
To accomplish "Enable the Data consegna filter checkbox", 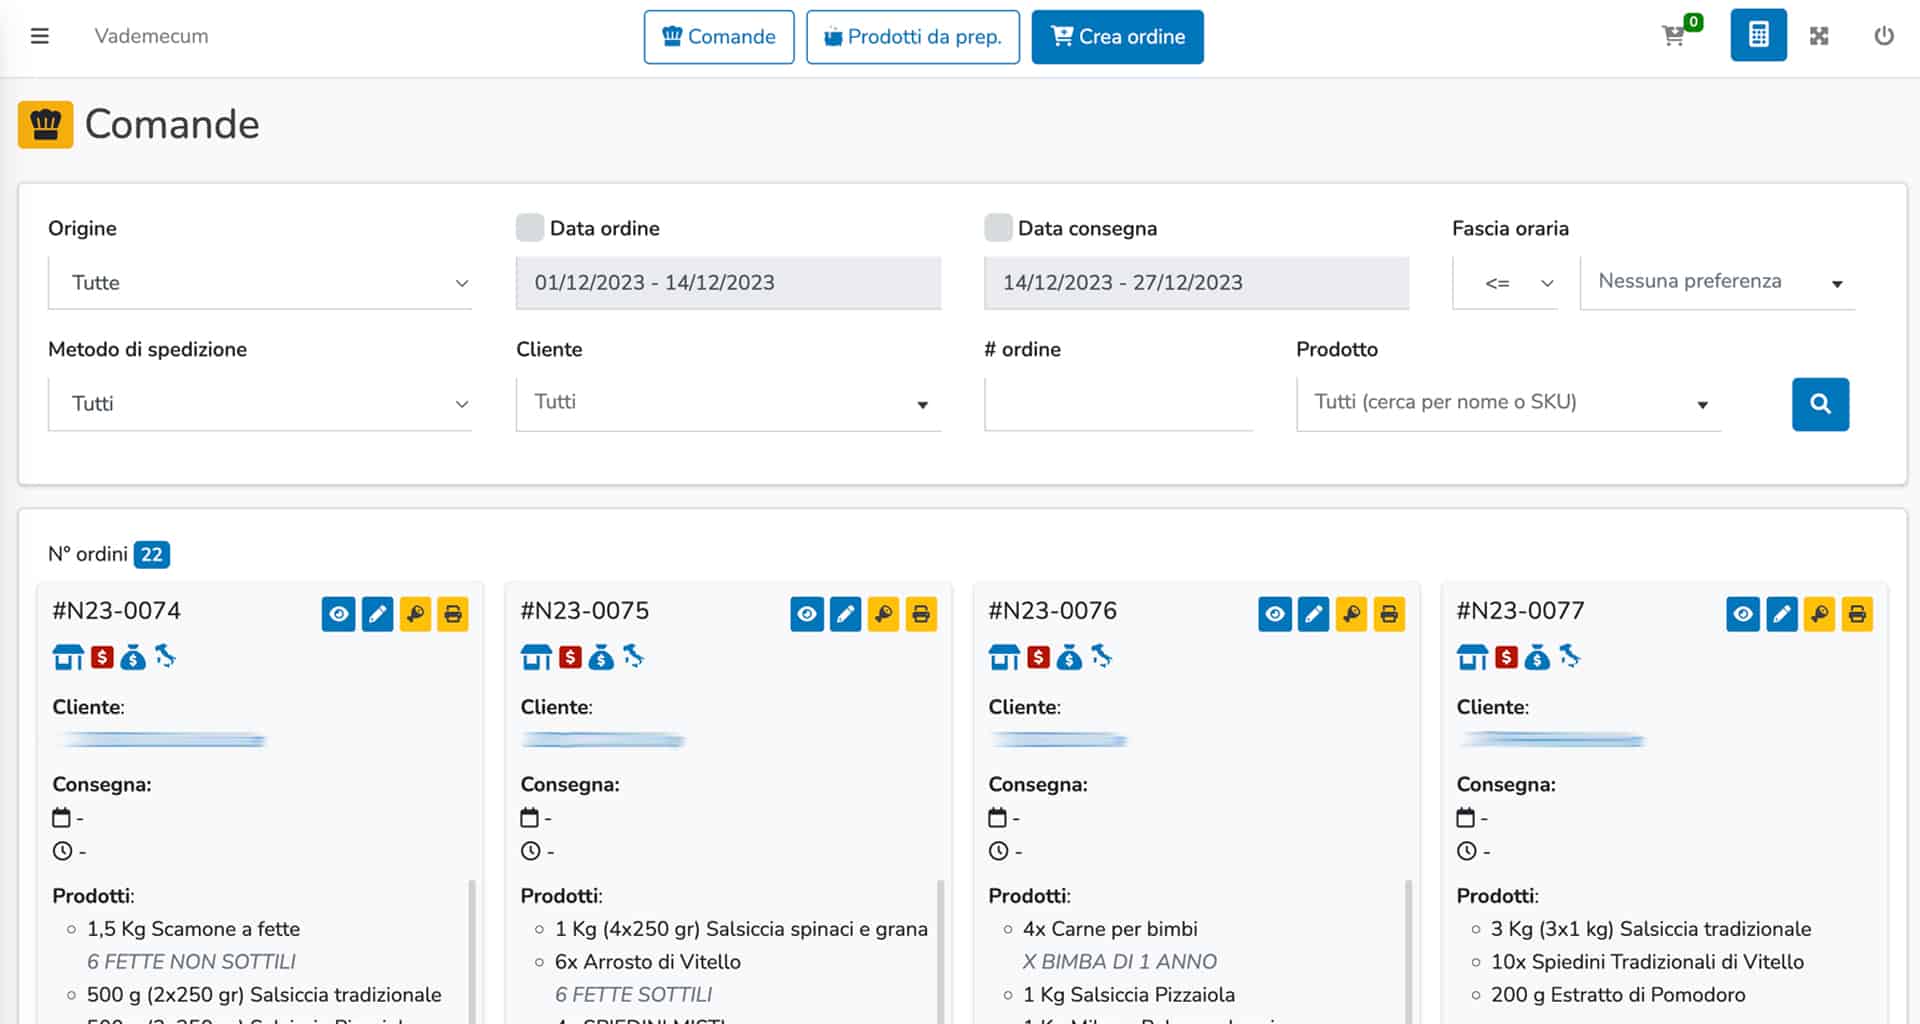I will coord(997,227).
